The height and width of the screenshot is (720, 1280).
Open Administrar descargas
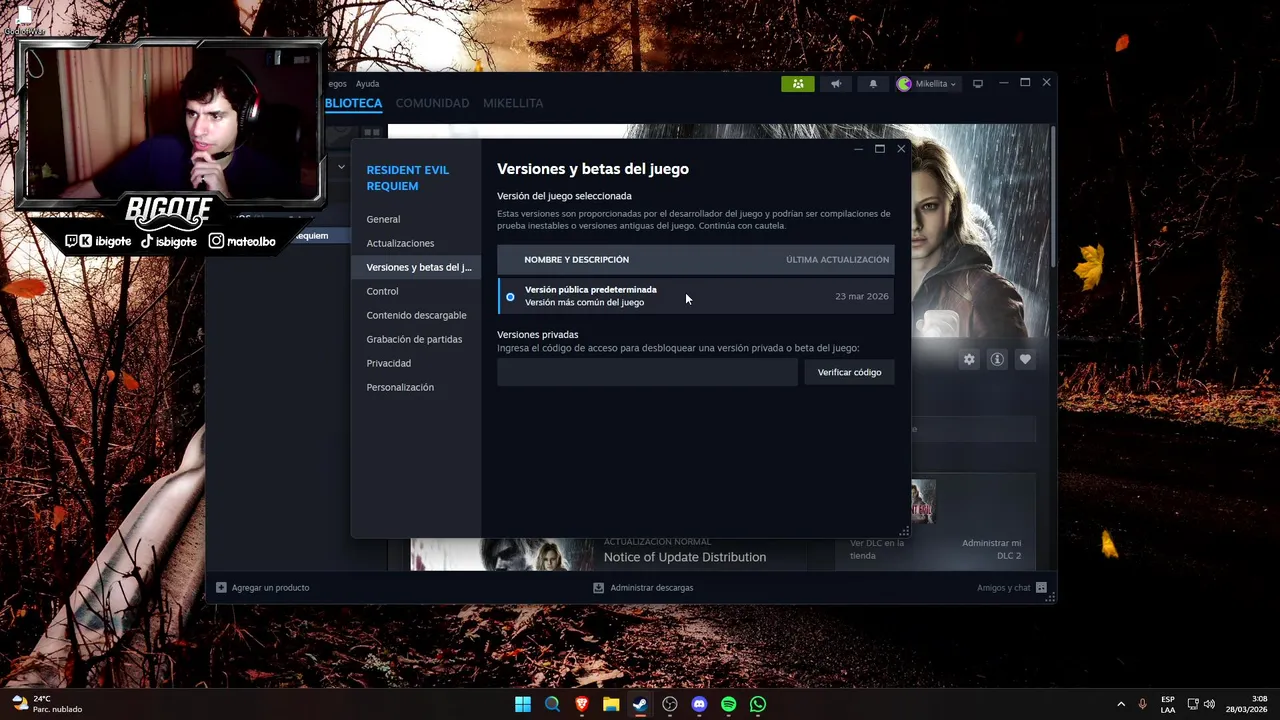coord(643,588)
